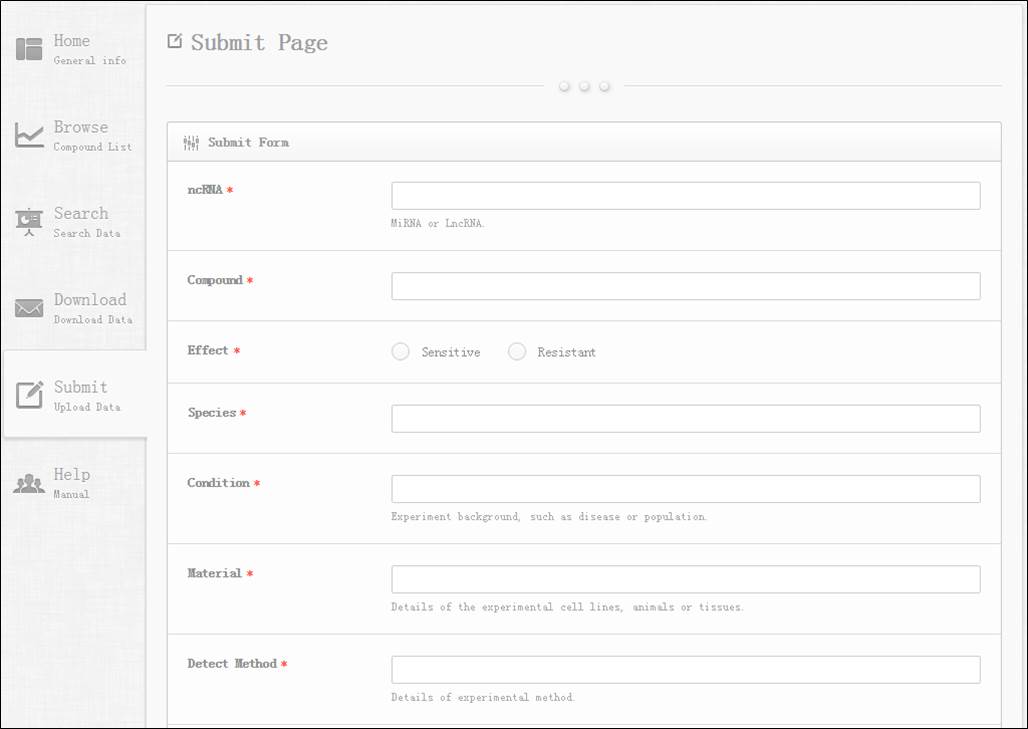
Task: Click the 'Sensitive' label text
Action: tap(451, 353)
